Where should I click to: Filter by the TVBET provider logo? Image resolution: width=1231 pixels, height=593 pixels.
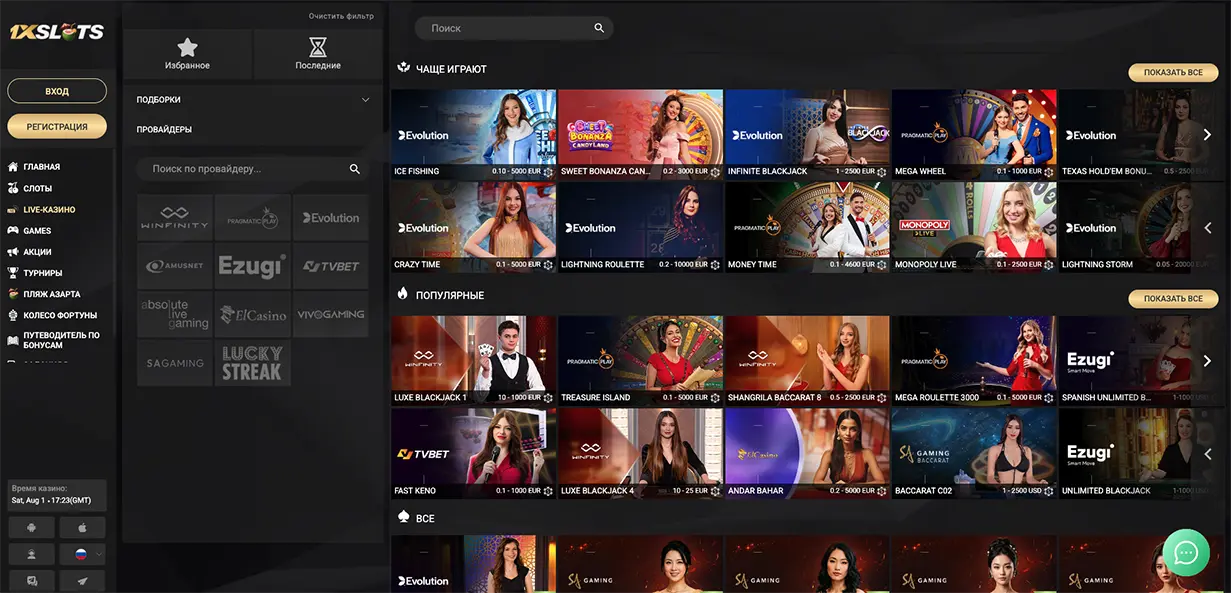[330, 266]
